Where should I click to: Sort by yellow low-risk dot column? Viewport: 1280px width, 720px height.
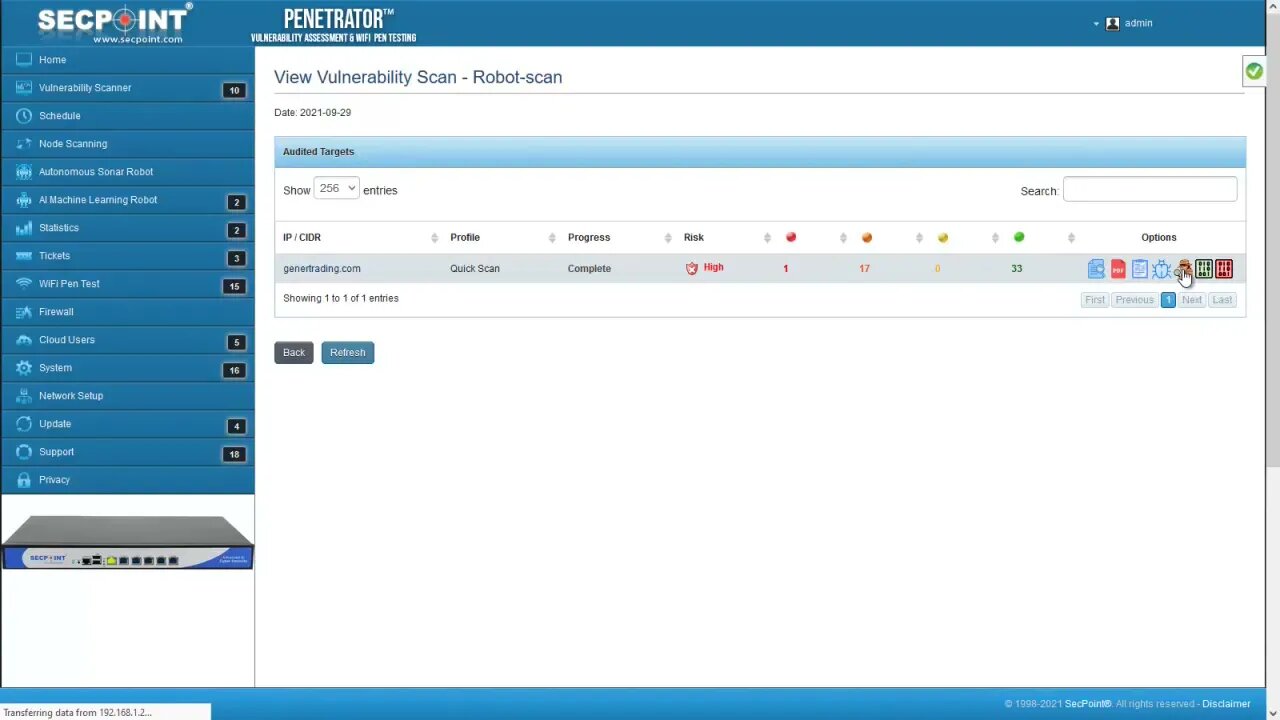[964, 237]
